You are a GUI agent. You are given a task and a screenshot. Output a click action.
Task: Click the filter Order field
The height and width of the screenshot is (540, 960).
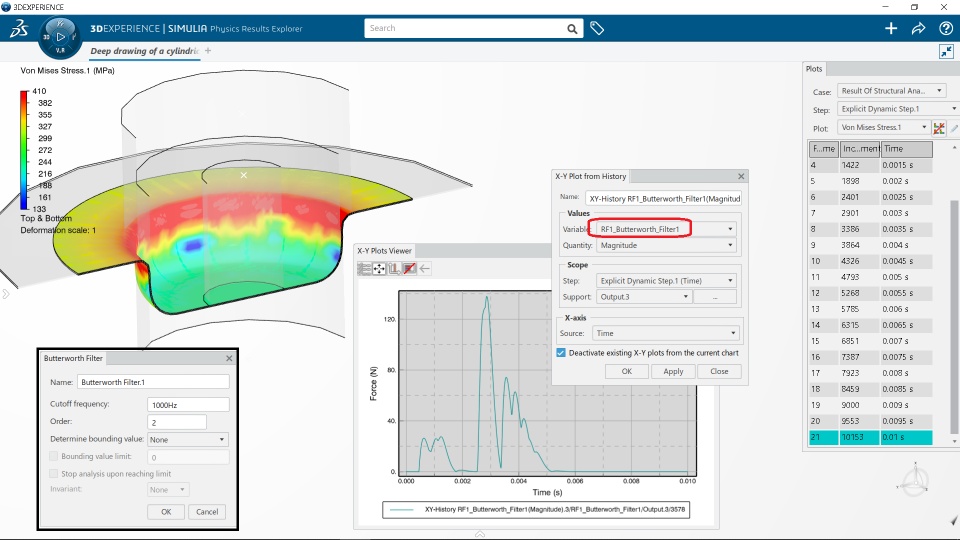coord(177,422)
